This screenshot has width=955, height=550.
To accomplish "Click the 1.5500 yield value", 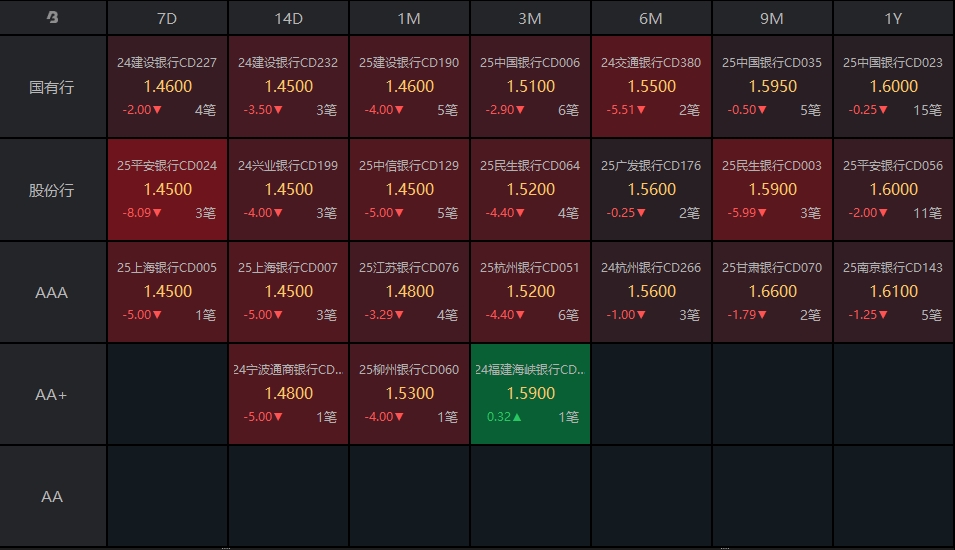I will 652,86.
